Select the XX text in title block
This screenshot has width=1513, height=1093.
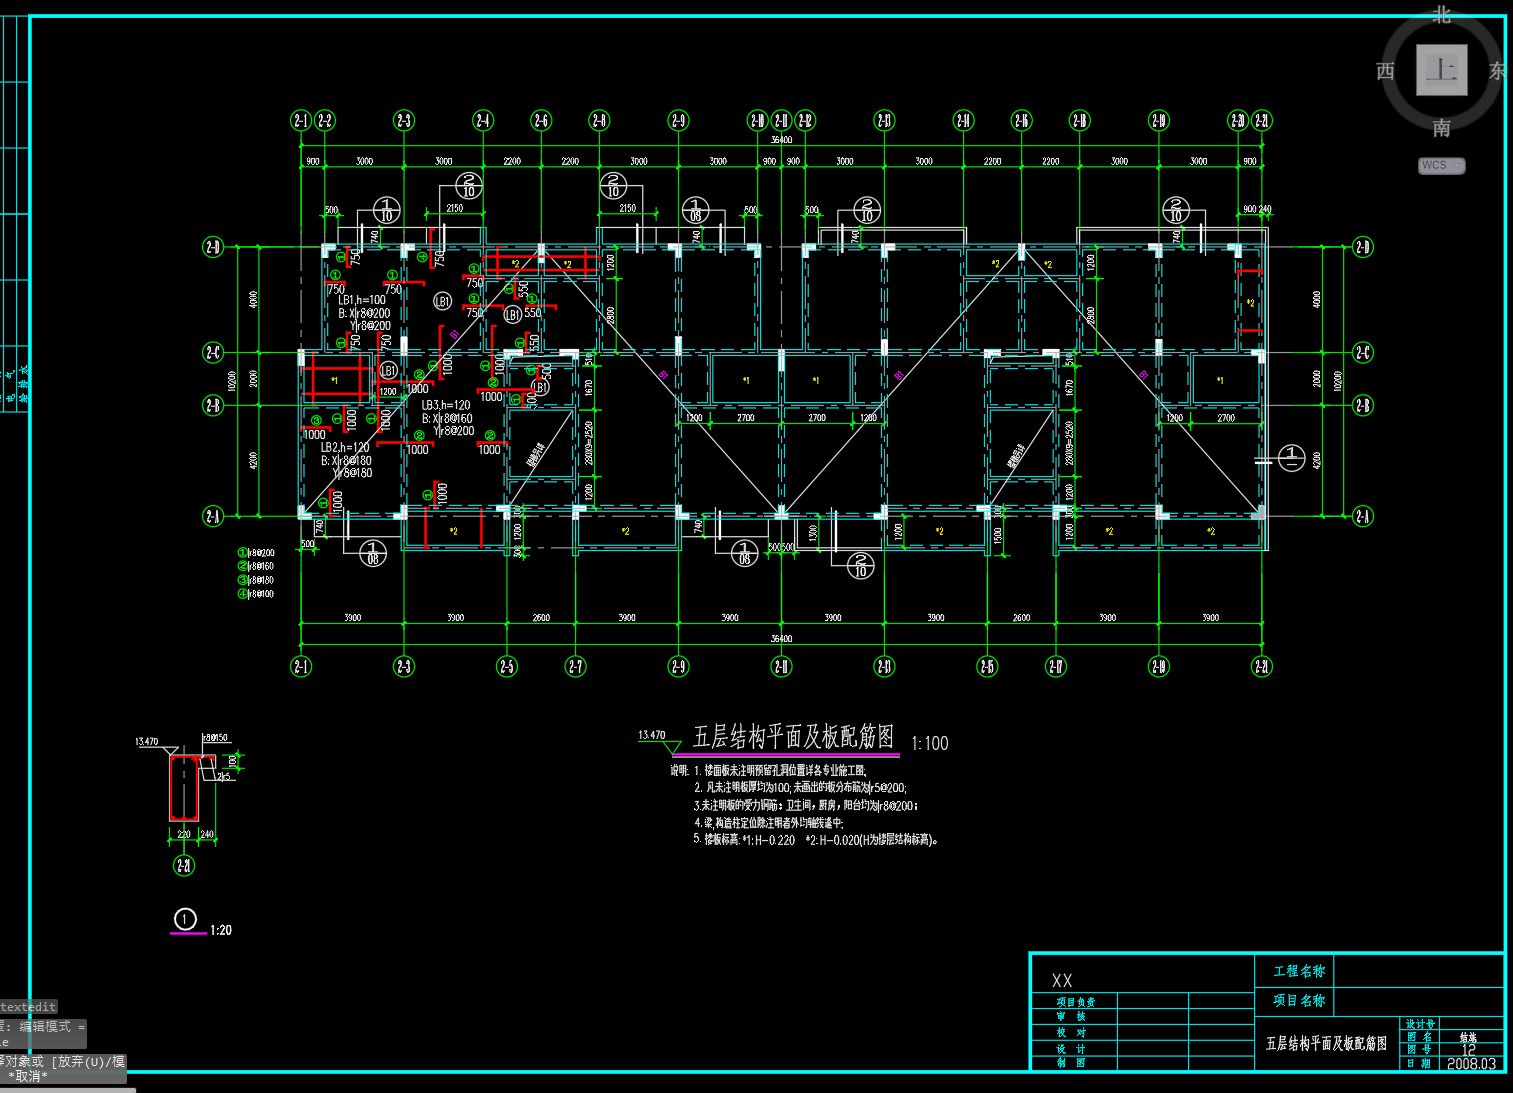(1062, 981)
